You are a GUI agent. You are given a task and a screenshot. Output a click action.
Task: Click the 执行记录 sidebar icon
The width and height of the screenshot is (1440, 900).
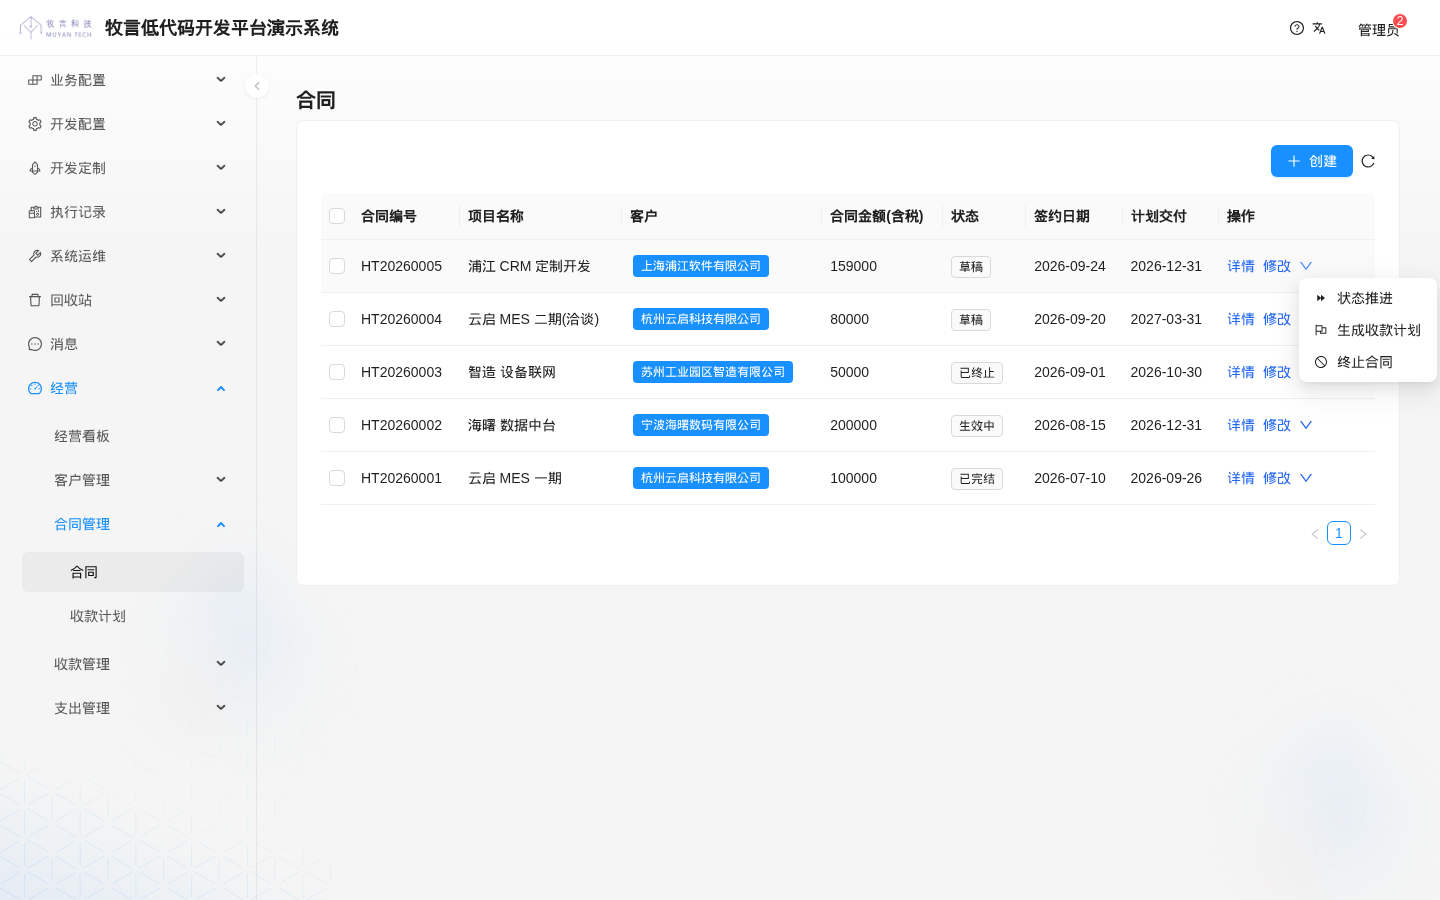pos(35,212)
